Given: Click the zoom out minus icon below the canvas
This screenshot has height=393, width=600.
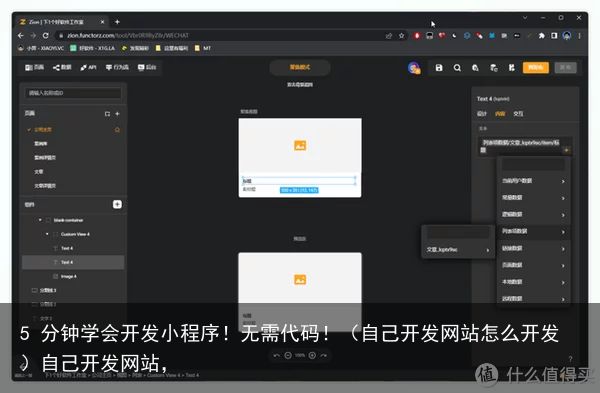Looking at the screenshot, I should click(288, 355).
